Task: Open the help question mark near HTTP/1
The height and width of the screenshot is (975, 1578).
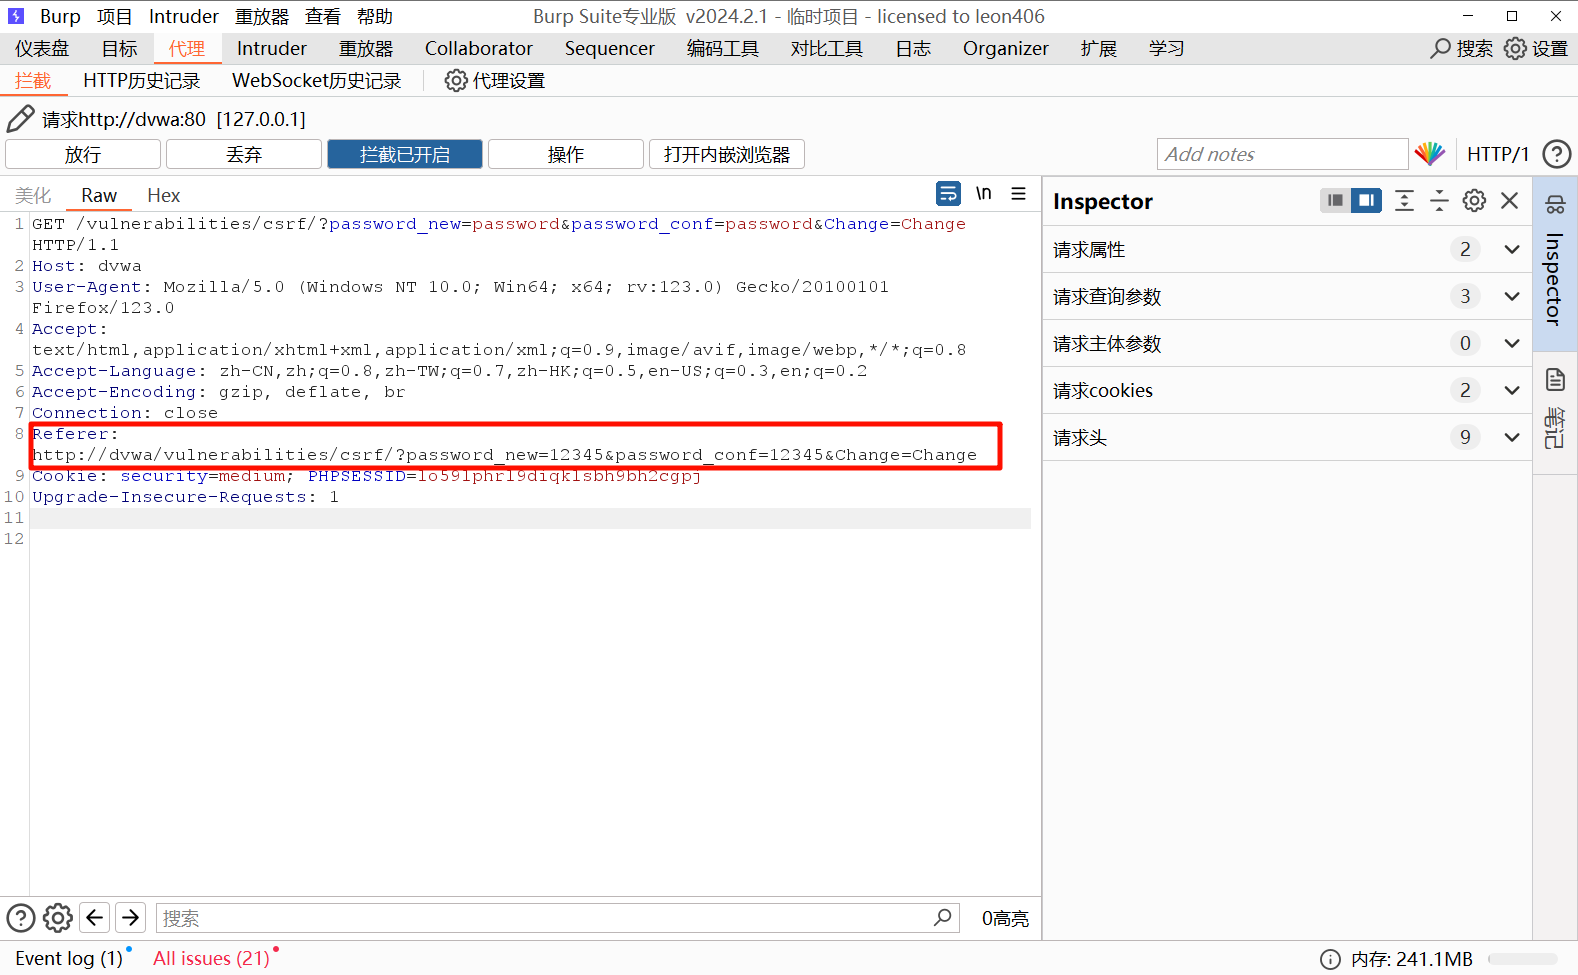Action: [1557, 154]
